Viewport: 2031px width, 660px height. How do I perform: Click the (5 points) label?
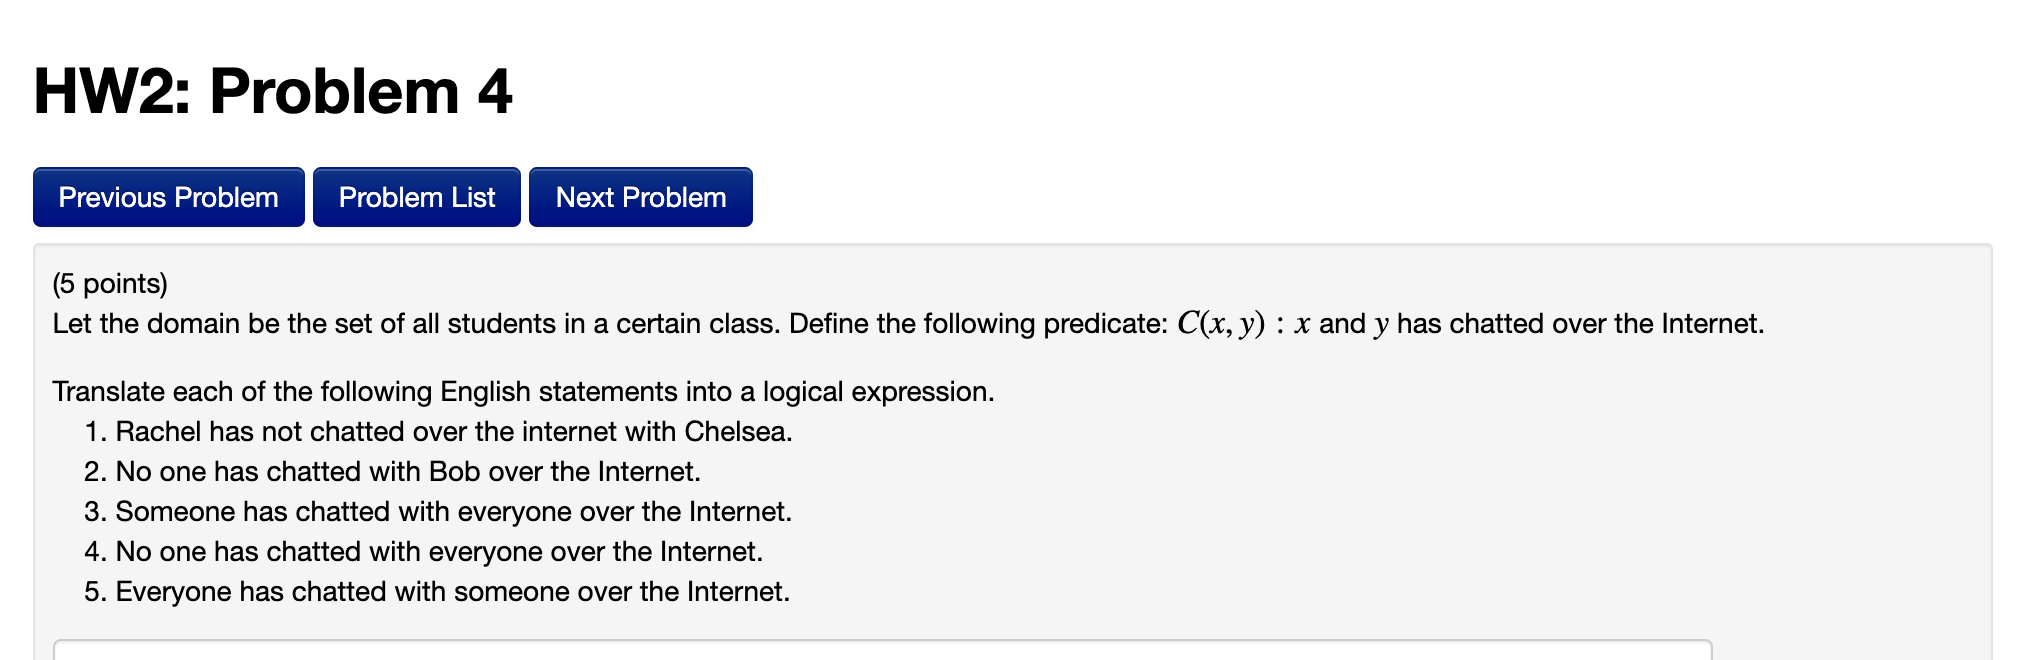pyautogui.click(x=110, y=283)
